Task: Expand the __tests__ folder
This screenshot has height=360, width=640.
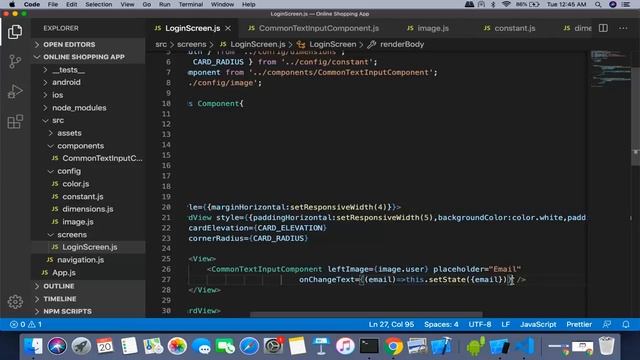Action: click(88, 70)
